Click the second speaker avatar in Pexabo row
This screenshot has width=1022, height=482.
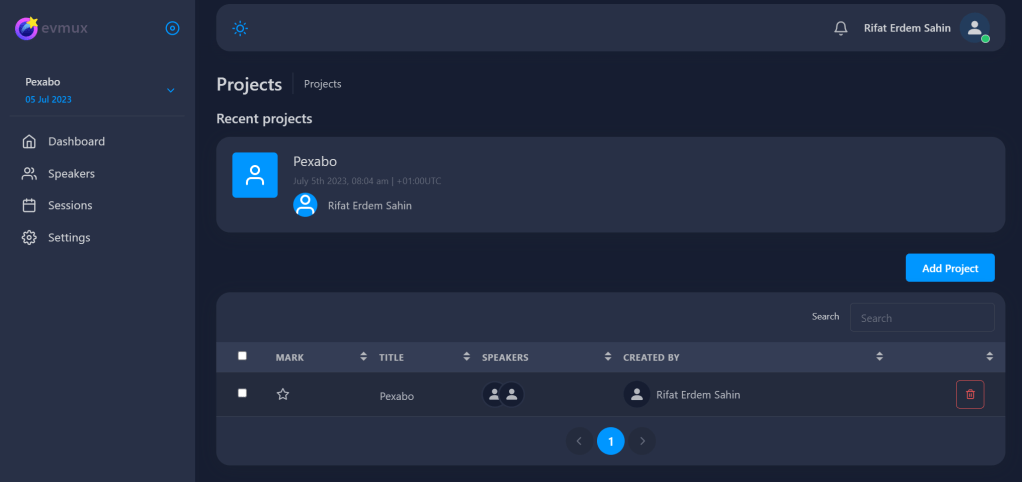click(x=512, y=395)
